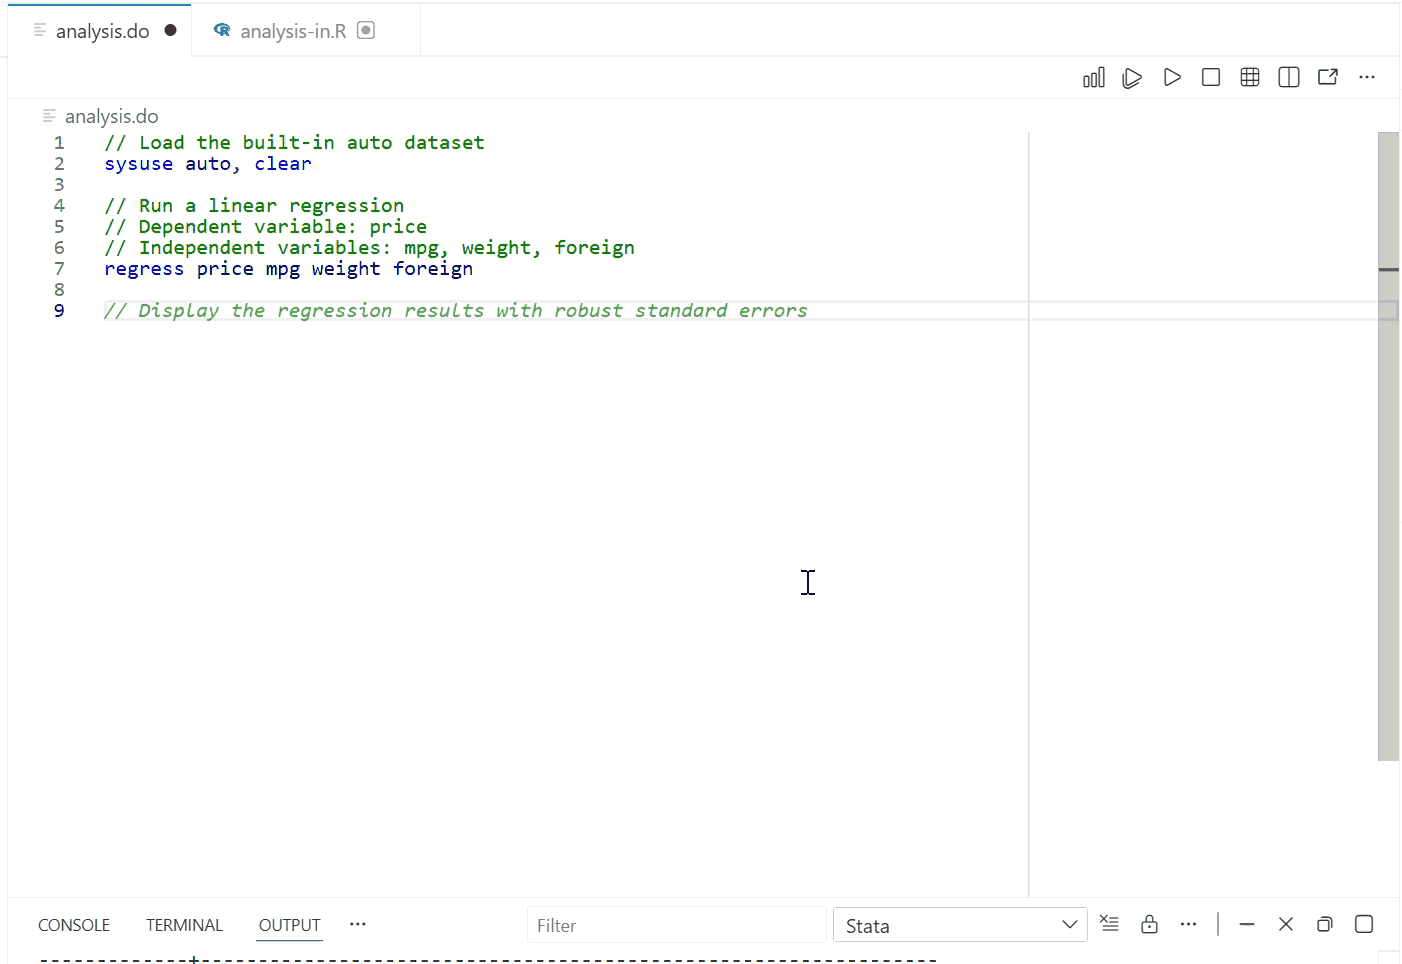Open the data grid viewer icon
The height and width of the screenshot is (964, 1402).
(1249, 78)
